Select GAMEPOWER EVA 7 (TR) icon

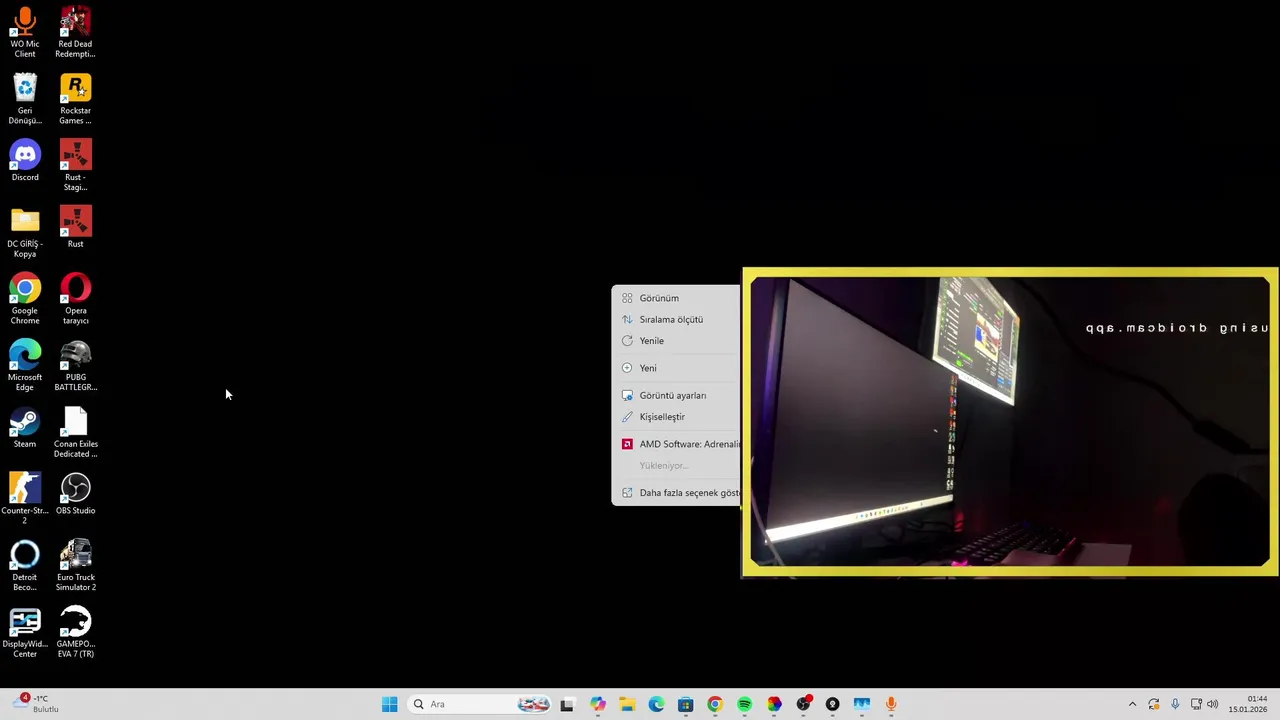click(75, 633)
